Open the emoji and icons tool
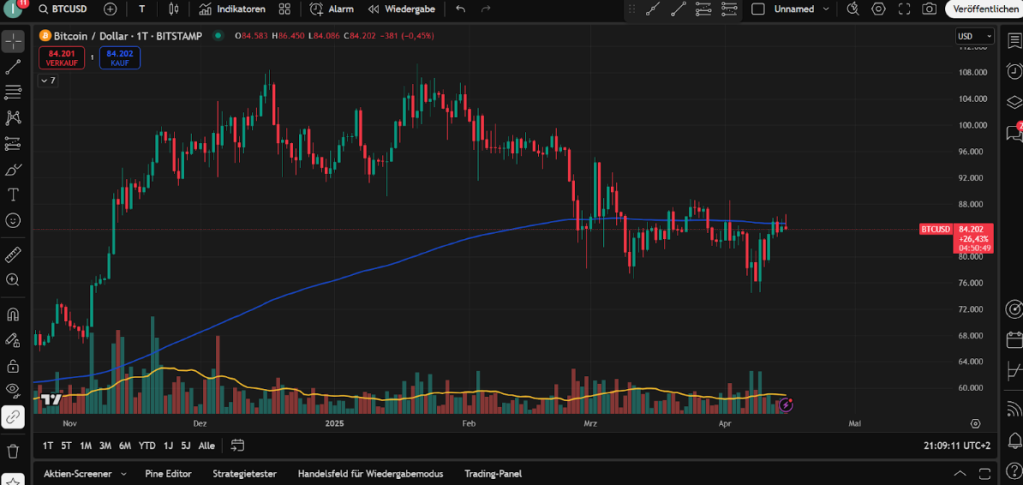The image size is (1023, 485). [13, 220]
